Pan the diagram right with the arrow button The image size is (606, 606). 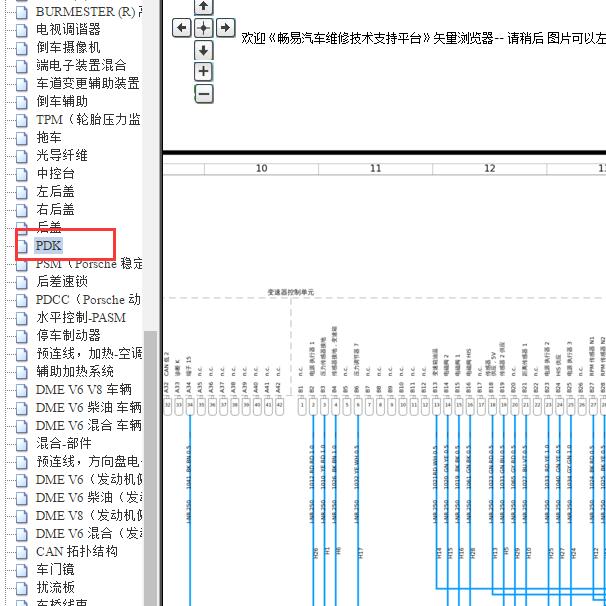coord(226,28)
